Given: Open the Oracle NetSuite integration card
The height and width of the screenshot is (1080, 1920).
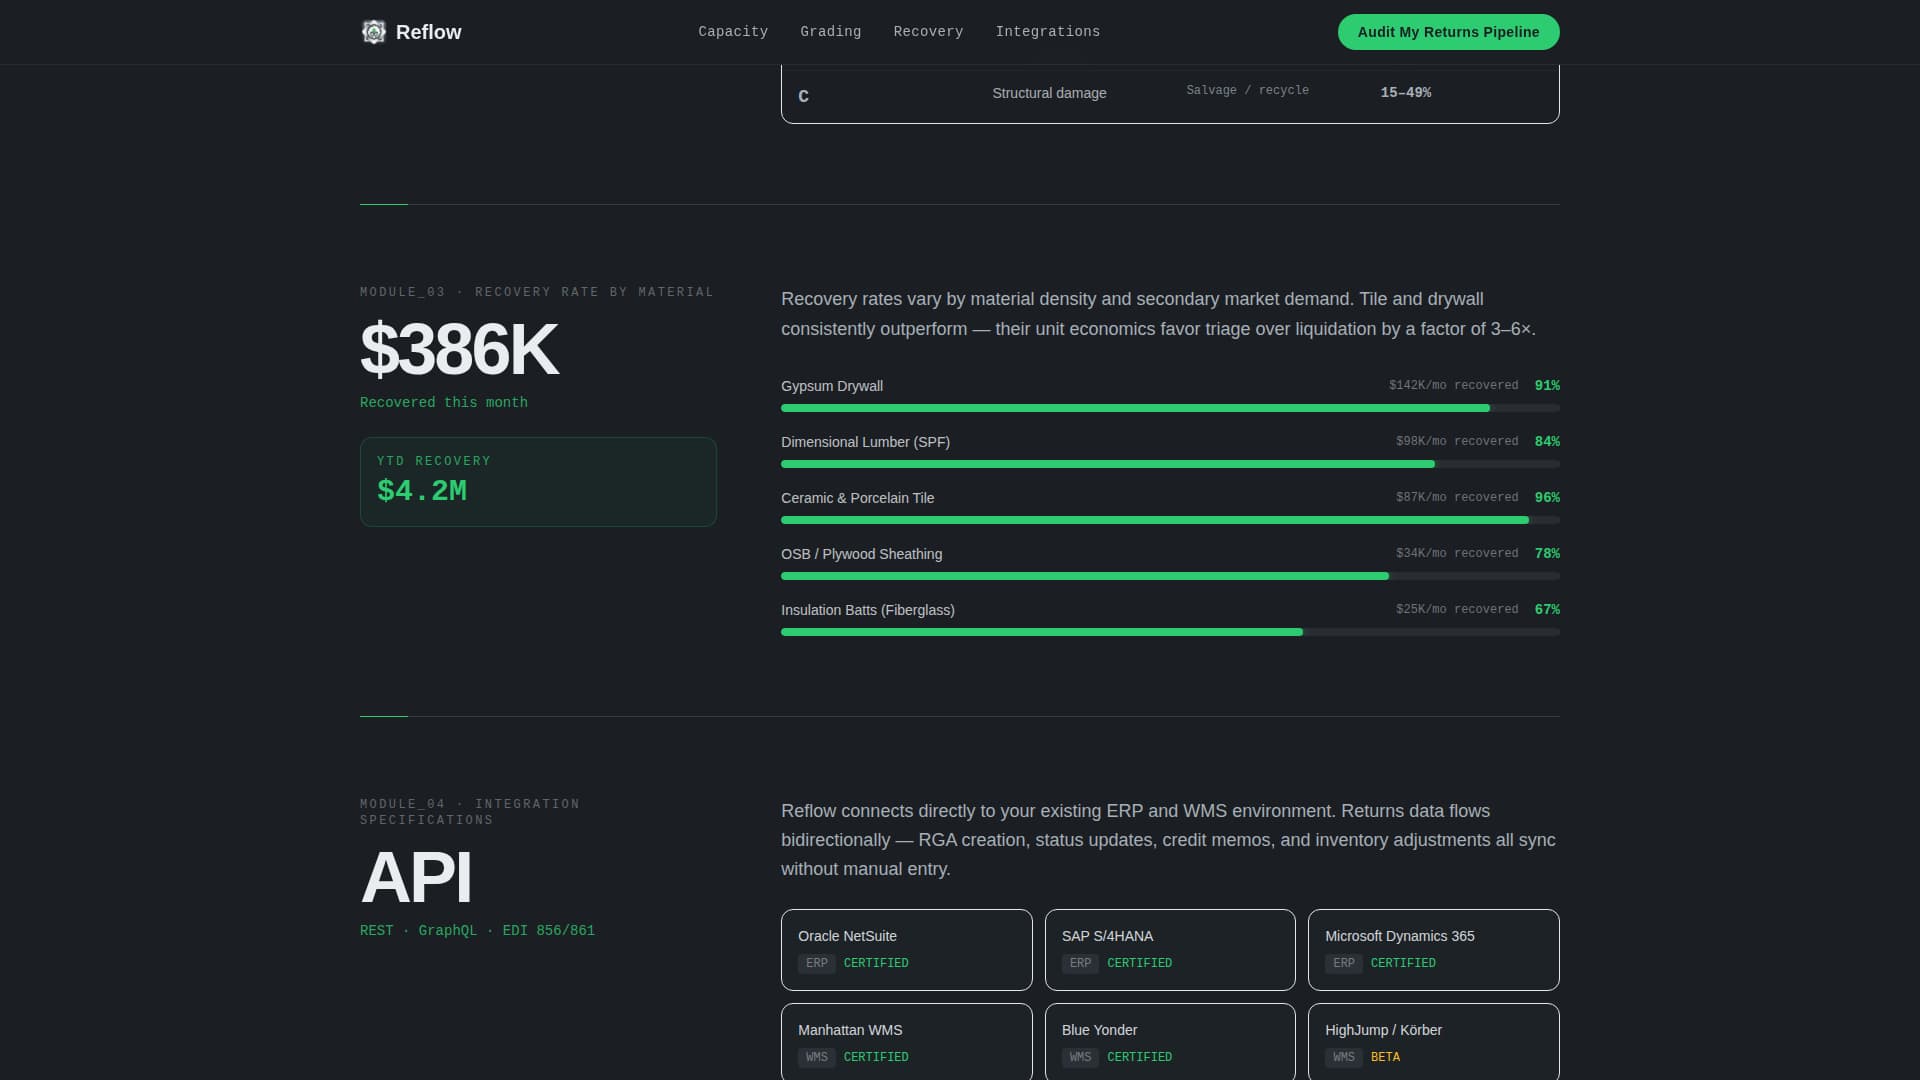Looking at the screenshot, I should (906, 950).
